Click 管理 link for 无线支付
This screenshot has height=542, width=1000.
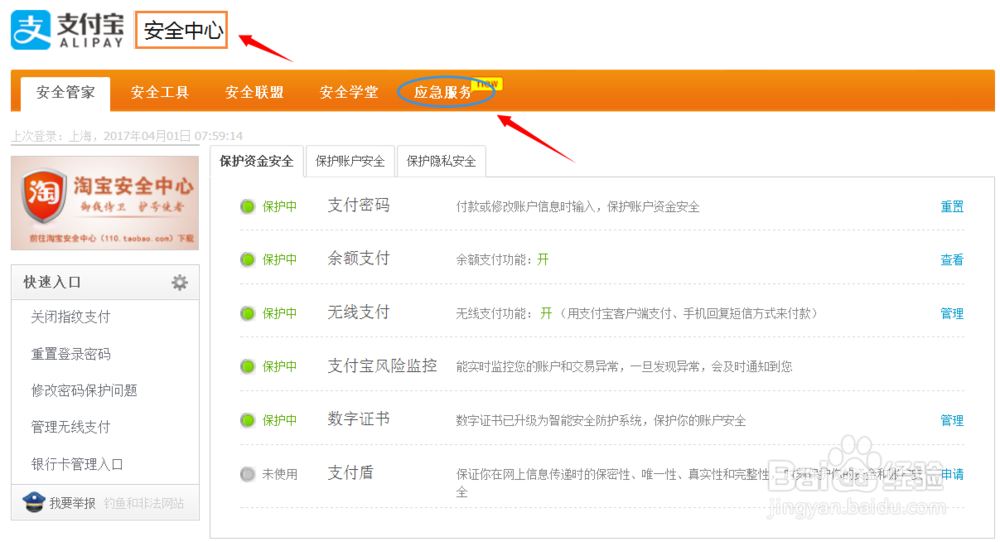pos(952,313)
